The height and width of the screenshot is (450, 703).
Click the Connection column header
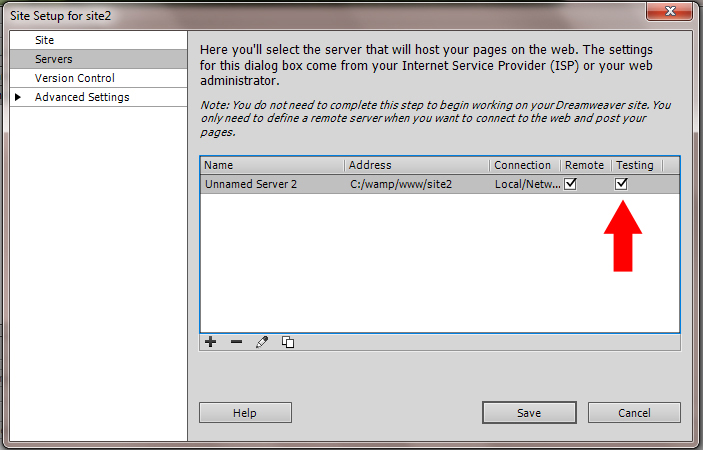pyautogui.click(x=525, y=165)
